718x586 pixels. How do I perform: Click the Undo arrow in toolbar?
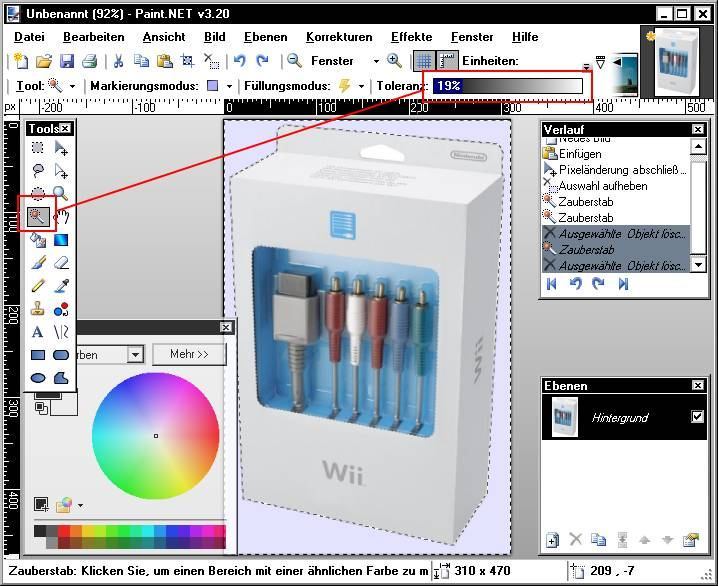pyautogui.click(x=239, y=61)
